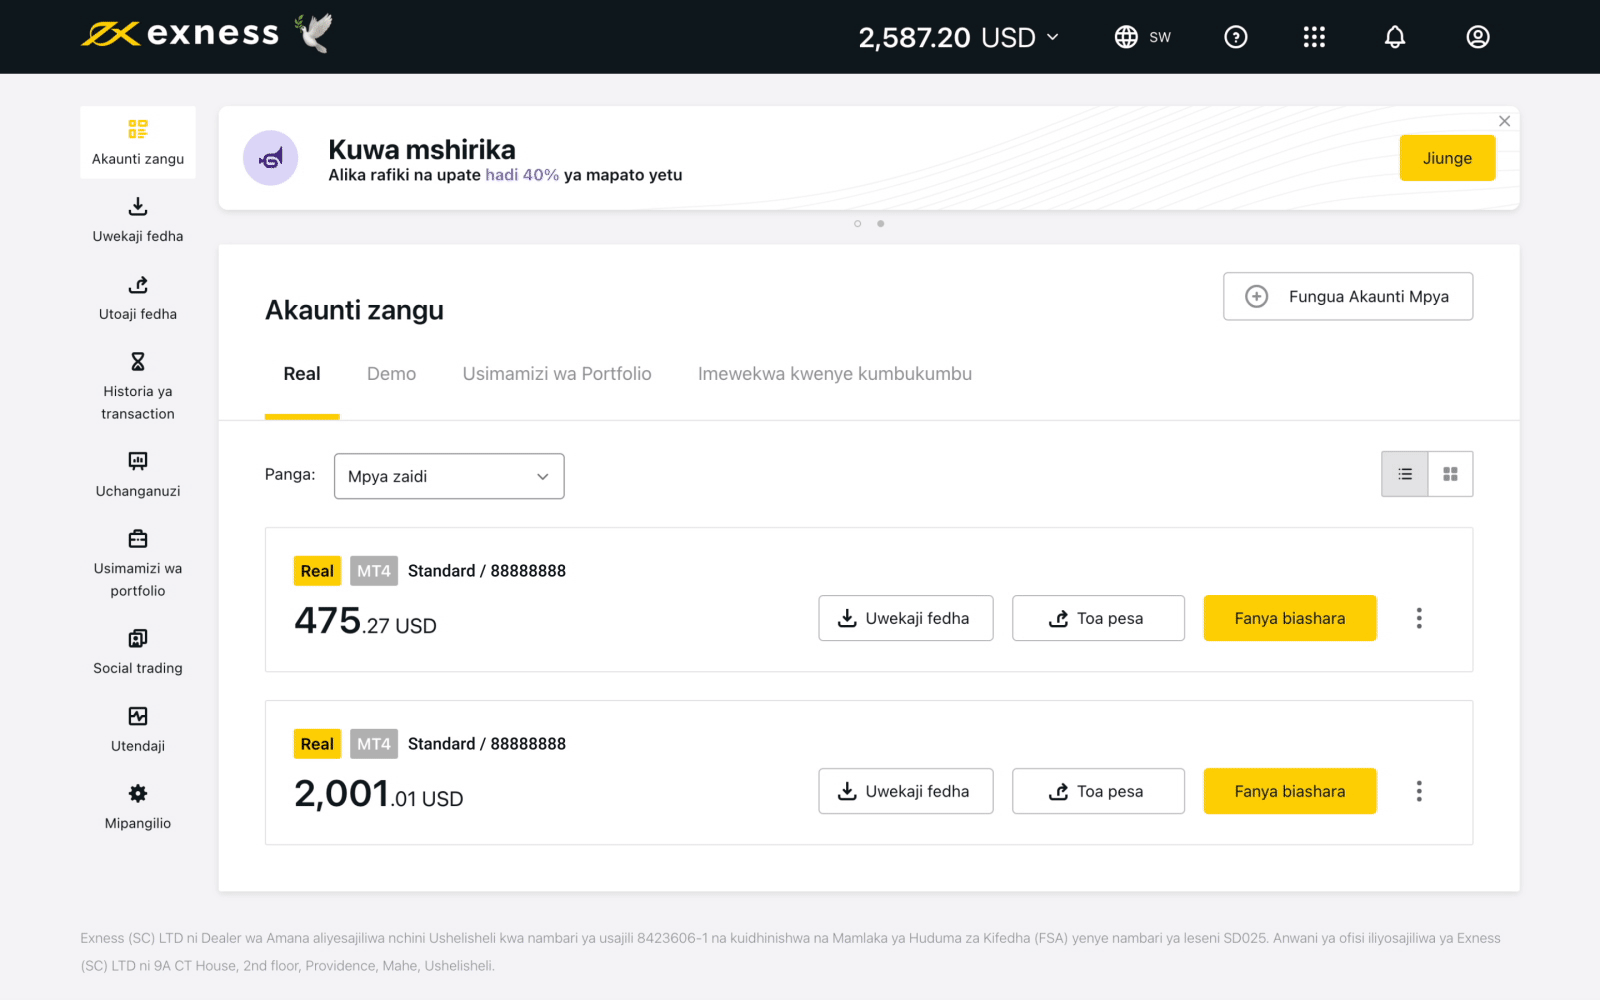Click Uwekaji fedha on the 2,001.01 USD account
Screen dimensions: 1600x1000
(x=906, y=791)
